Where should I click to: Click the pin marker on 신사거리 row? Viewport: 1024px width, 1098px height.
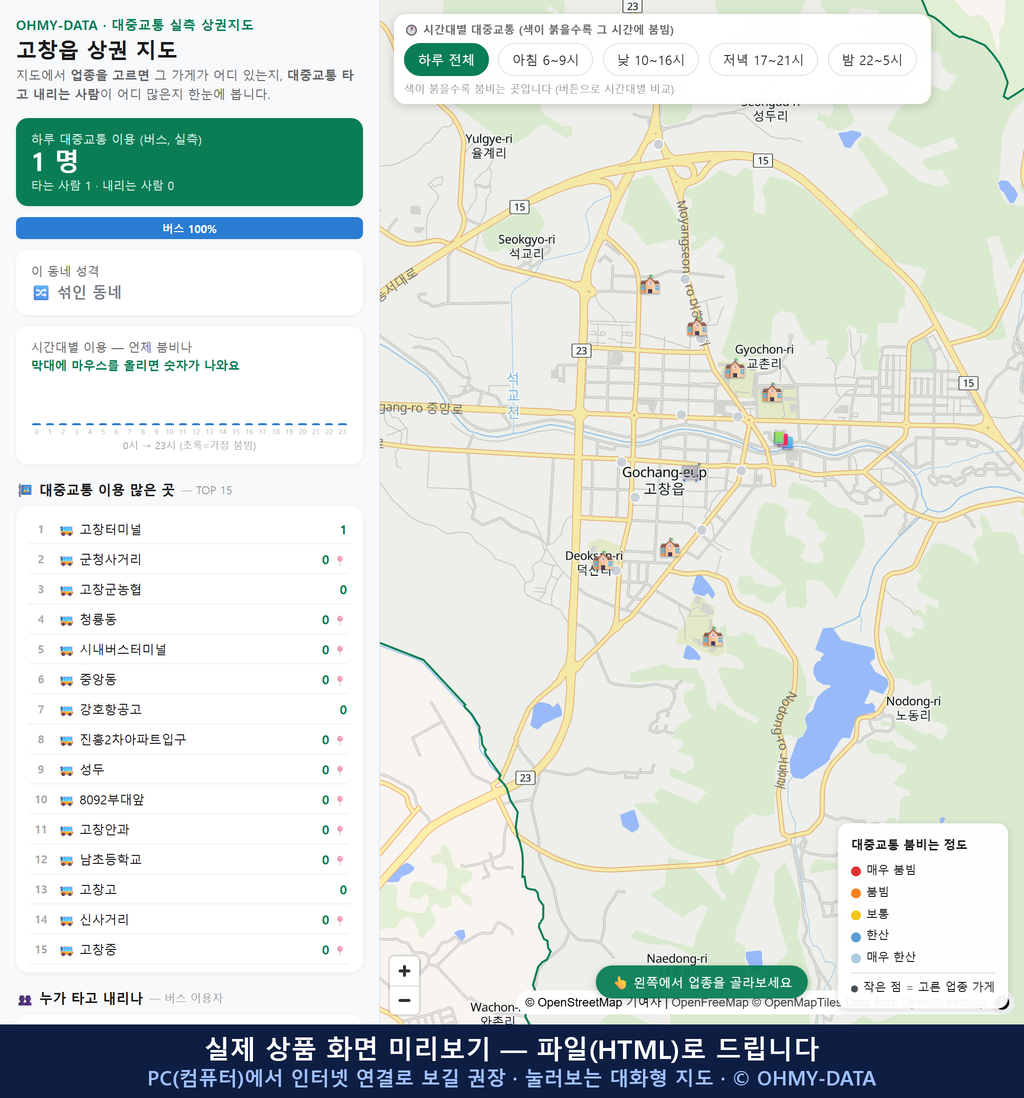pos(340,920)
